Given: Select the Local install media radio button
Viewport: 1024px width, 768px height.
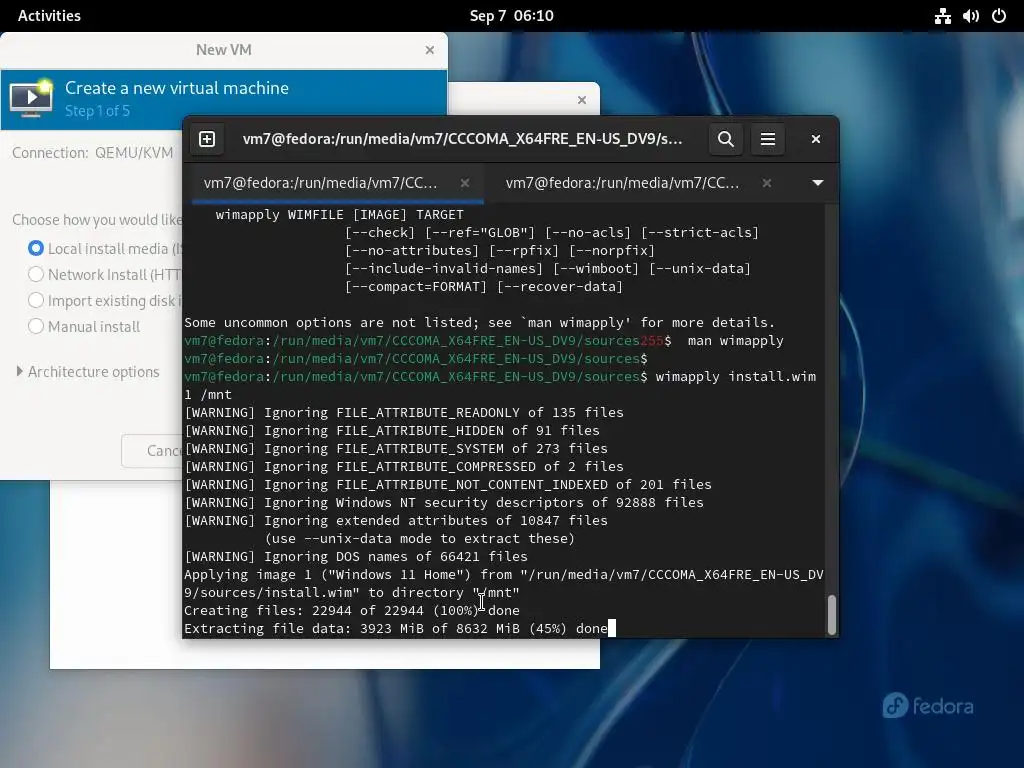Looking at the screenshot, I should click(36, 248).
